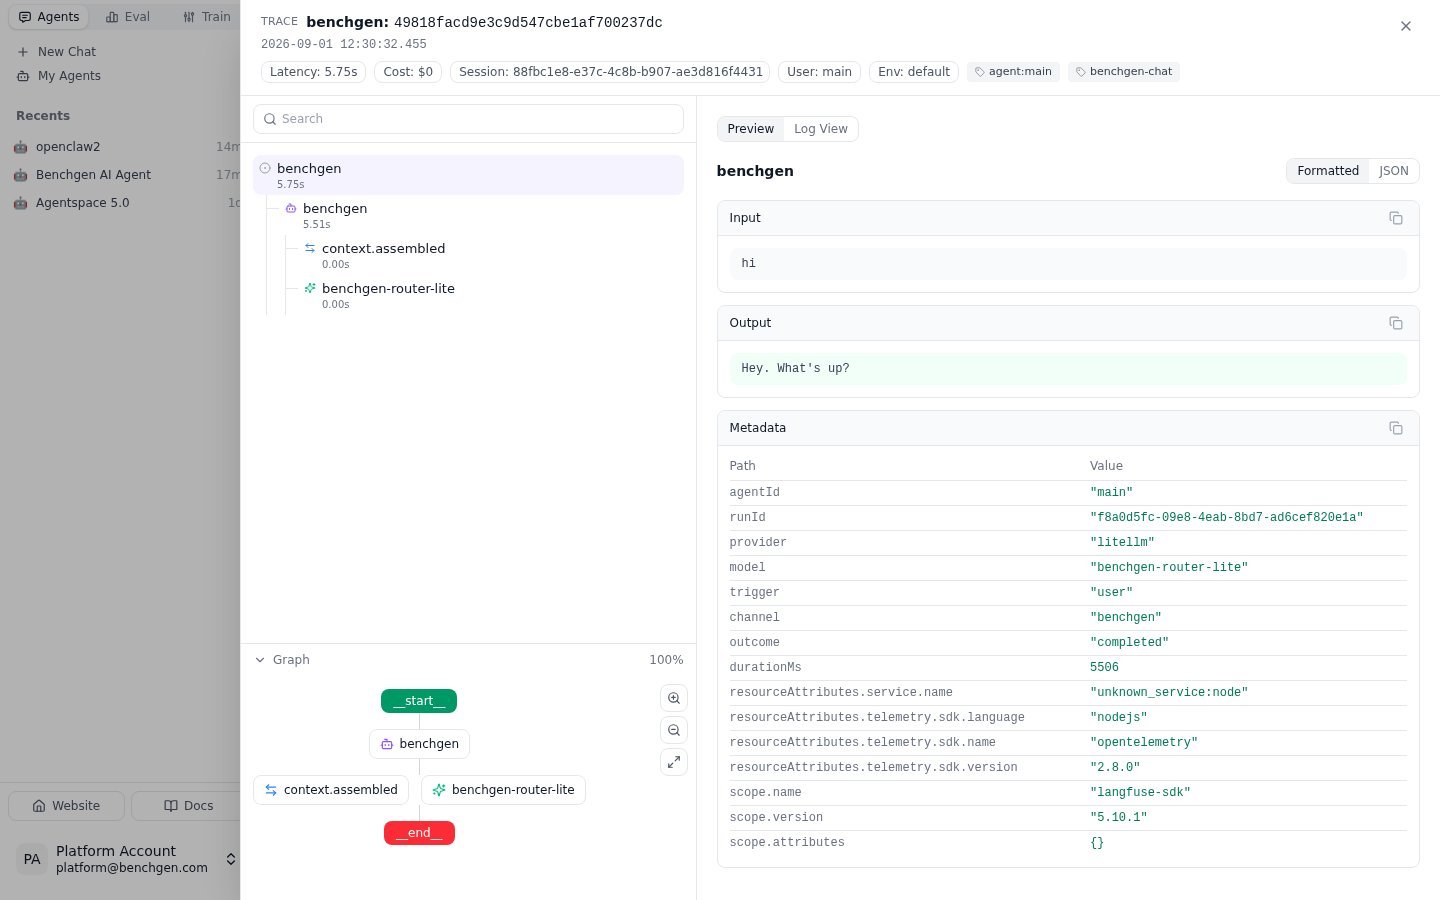Click the input text hi
The image size is (1440, 900).
[748, 264]
